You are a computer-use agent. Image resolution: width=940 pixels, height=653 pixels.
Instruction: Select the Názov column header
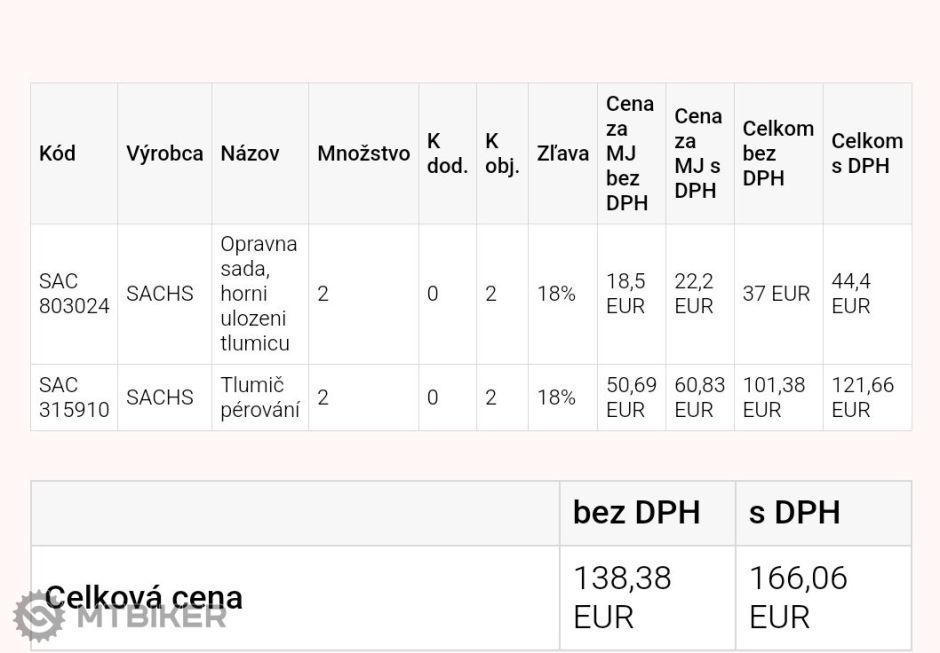250,153
